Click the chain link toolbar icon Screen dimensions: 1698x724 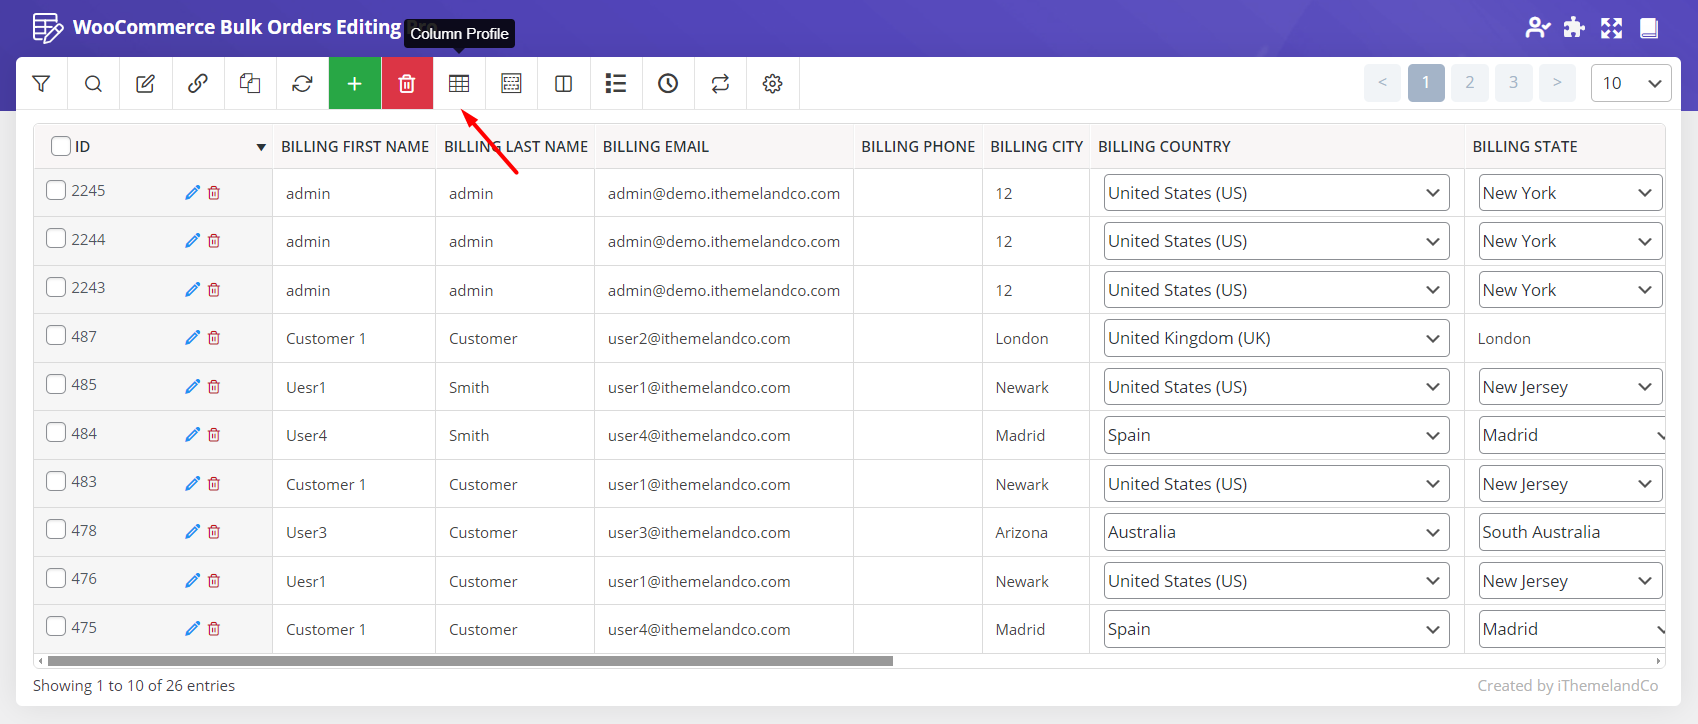(198, 84)
